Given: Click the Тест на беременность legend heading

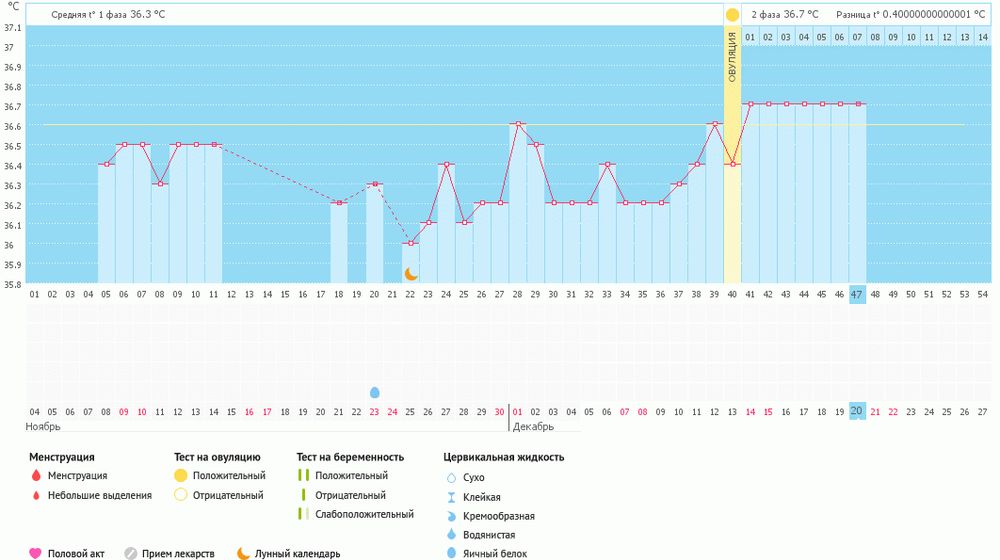Looking at the screenshot, I should point(350,457).
